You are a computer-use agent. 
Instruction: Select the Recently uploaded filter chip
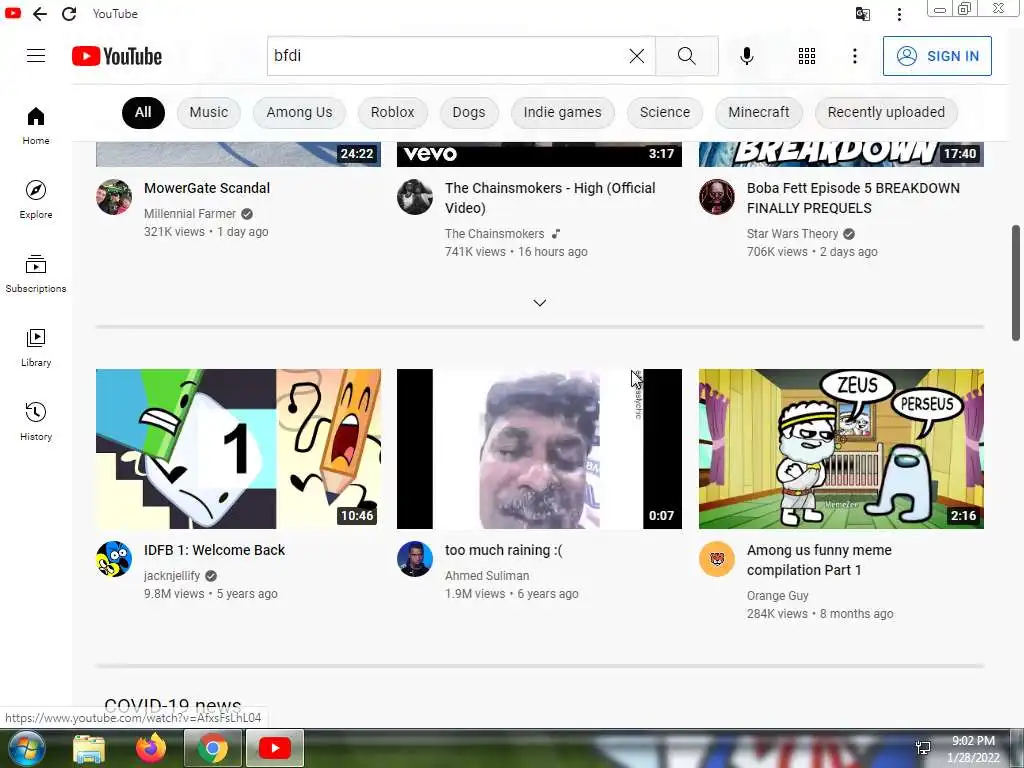886,112
